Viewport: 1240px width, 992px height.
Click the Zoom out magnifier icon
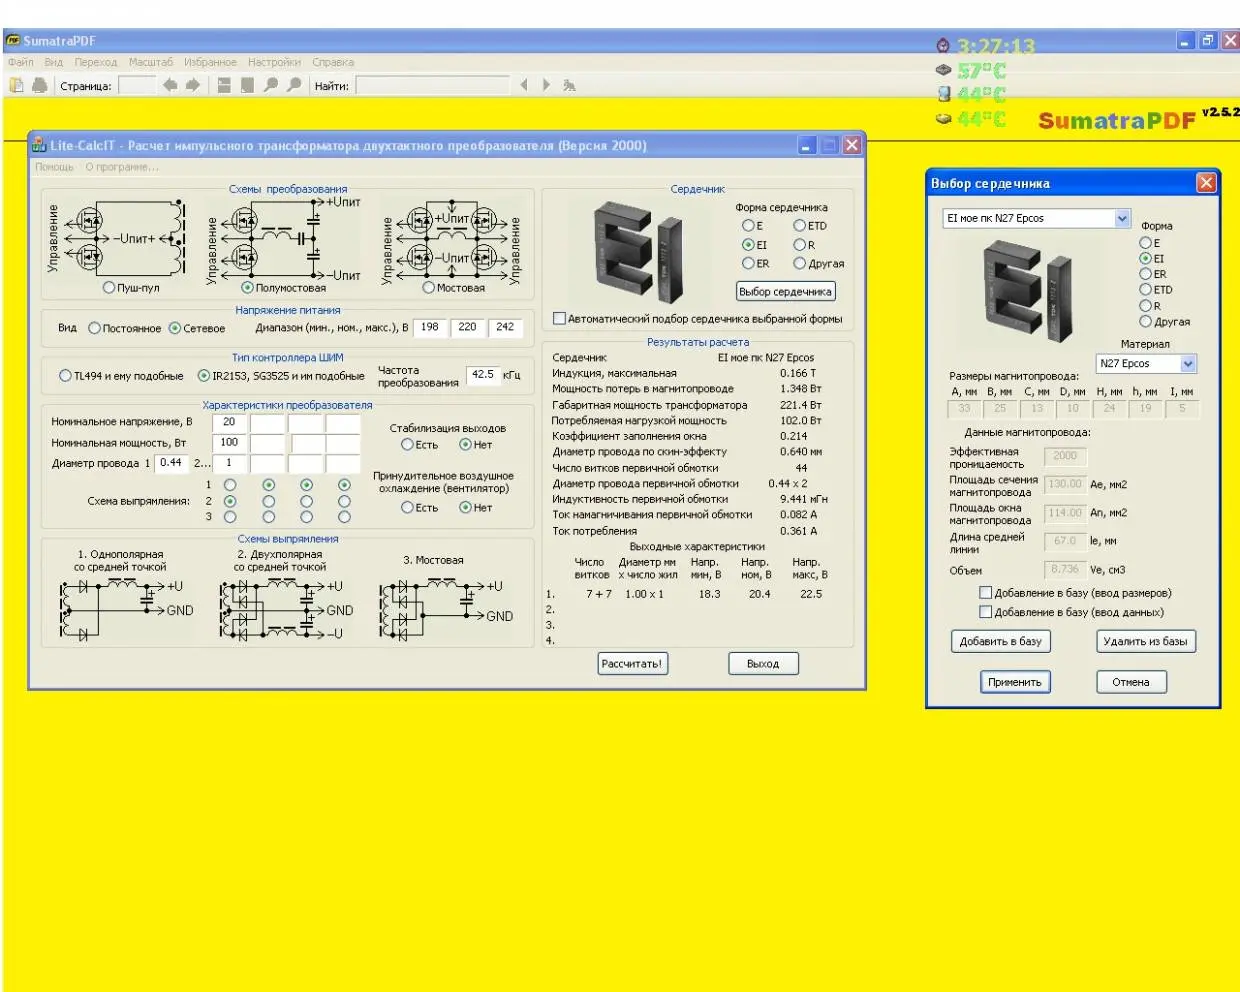(270, 86)
